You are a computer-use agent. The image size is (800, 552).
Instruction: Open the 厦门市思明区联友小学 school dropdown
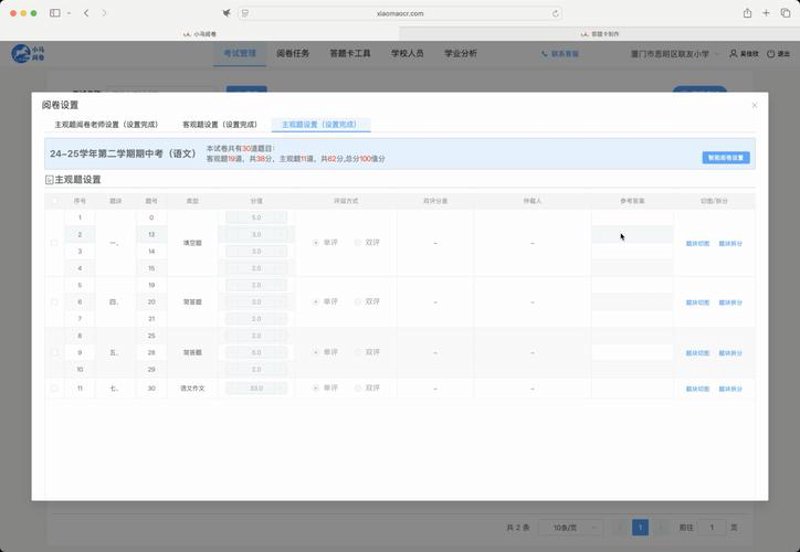(x=674, y=54)
